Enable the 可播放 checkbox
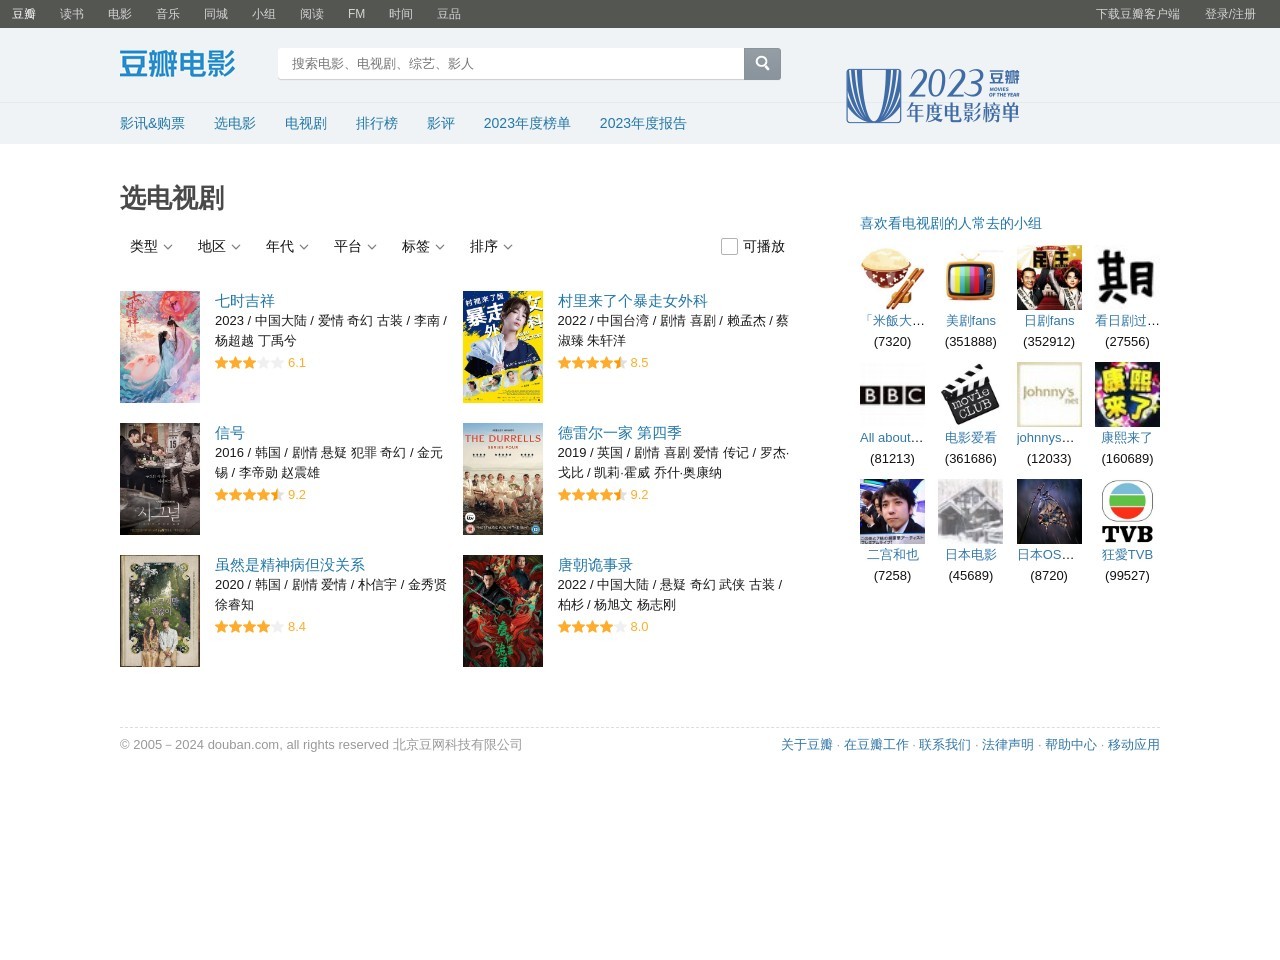Image resolution: width=1280 pixels, height=960 pixels. (729, 247)
